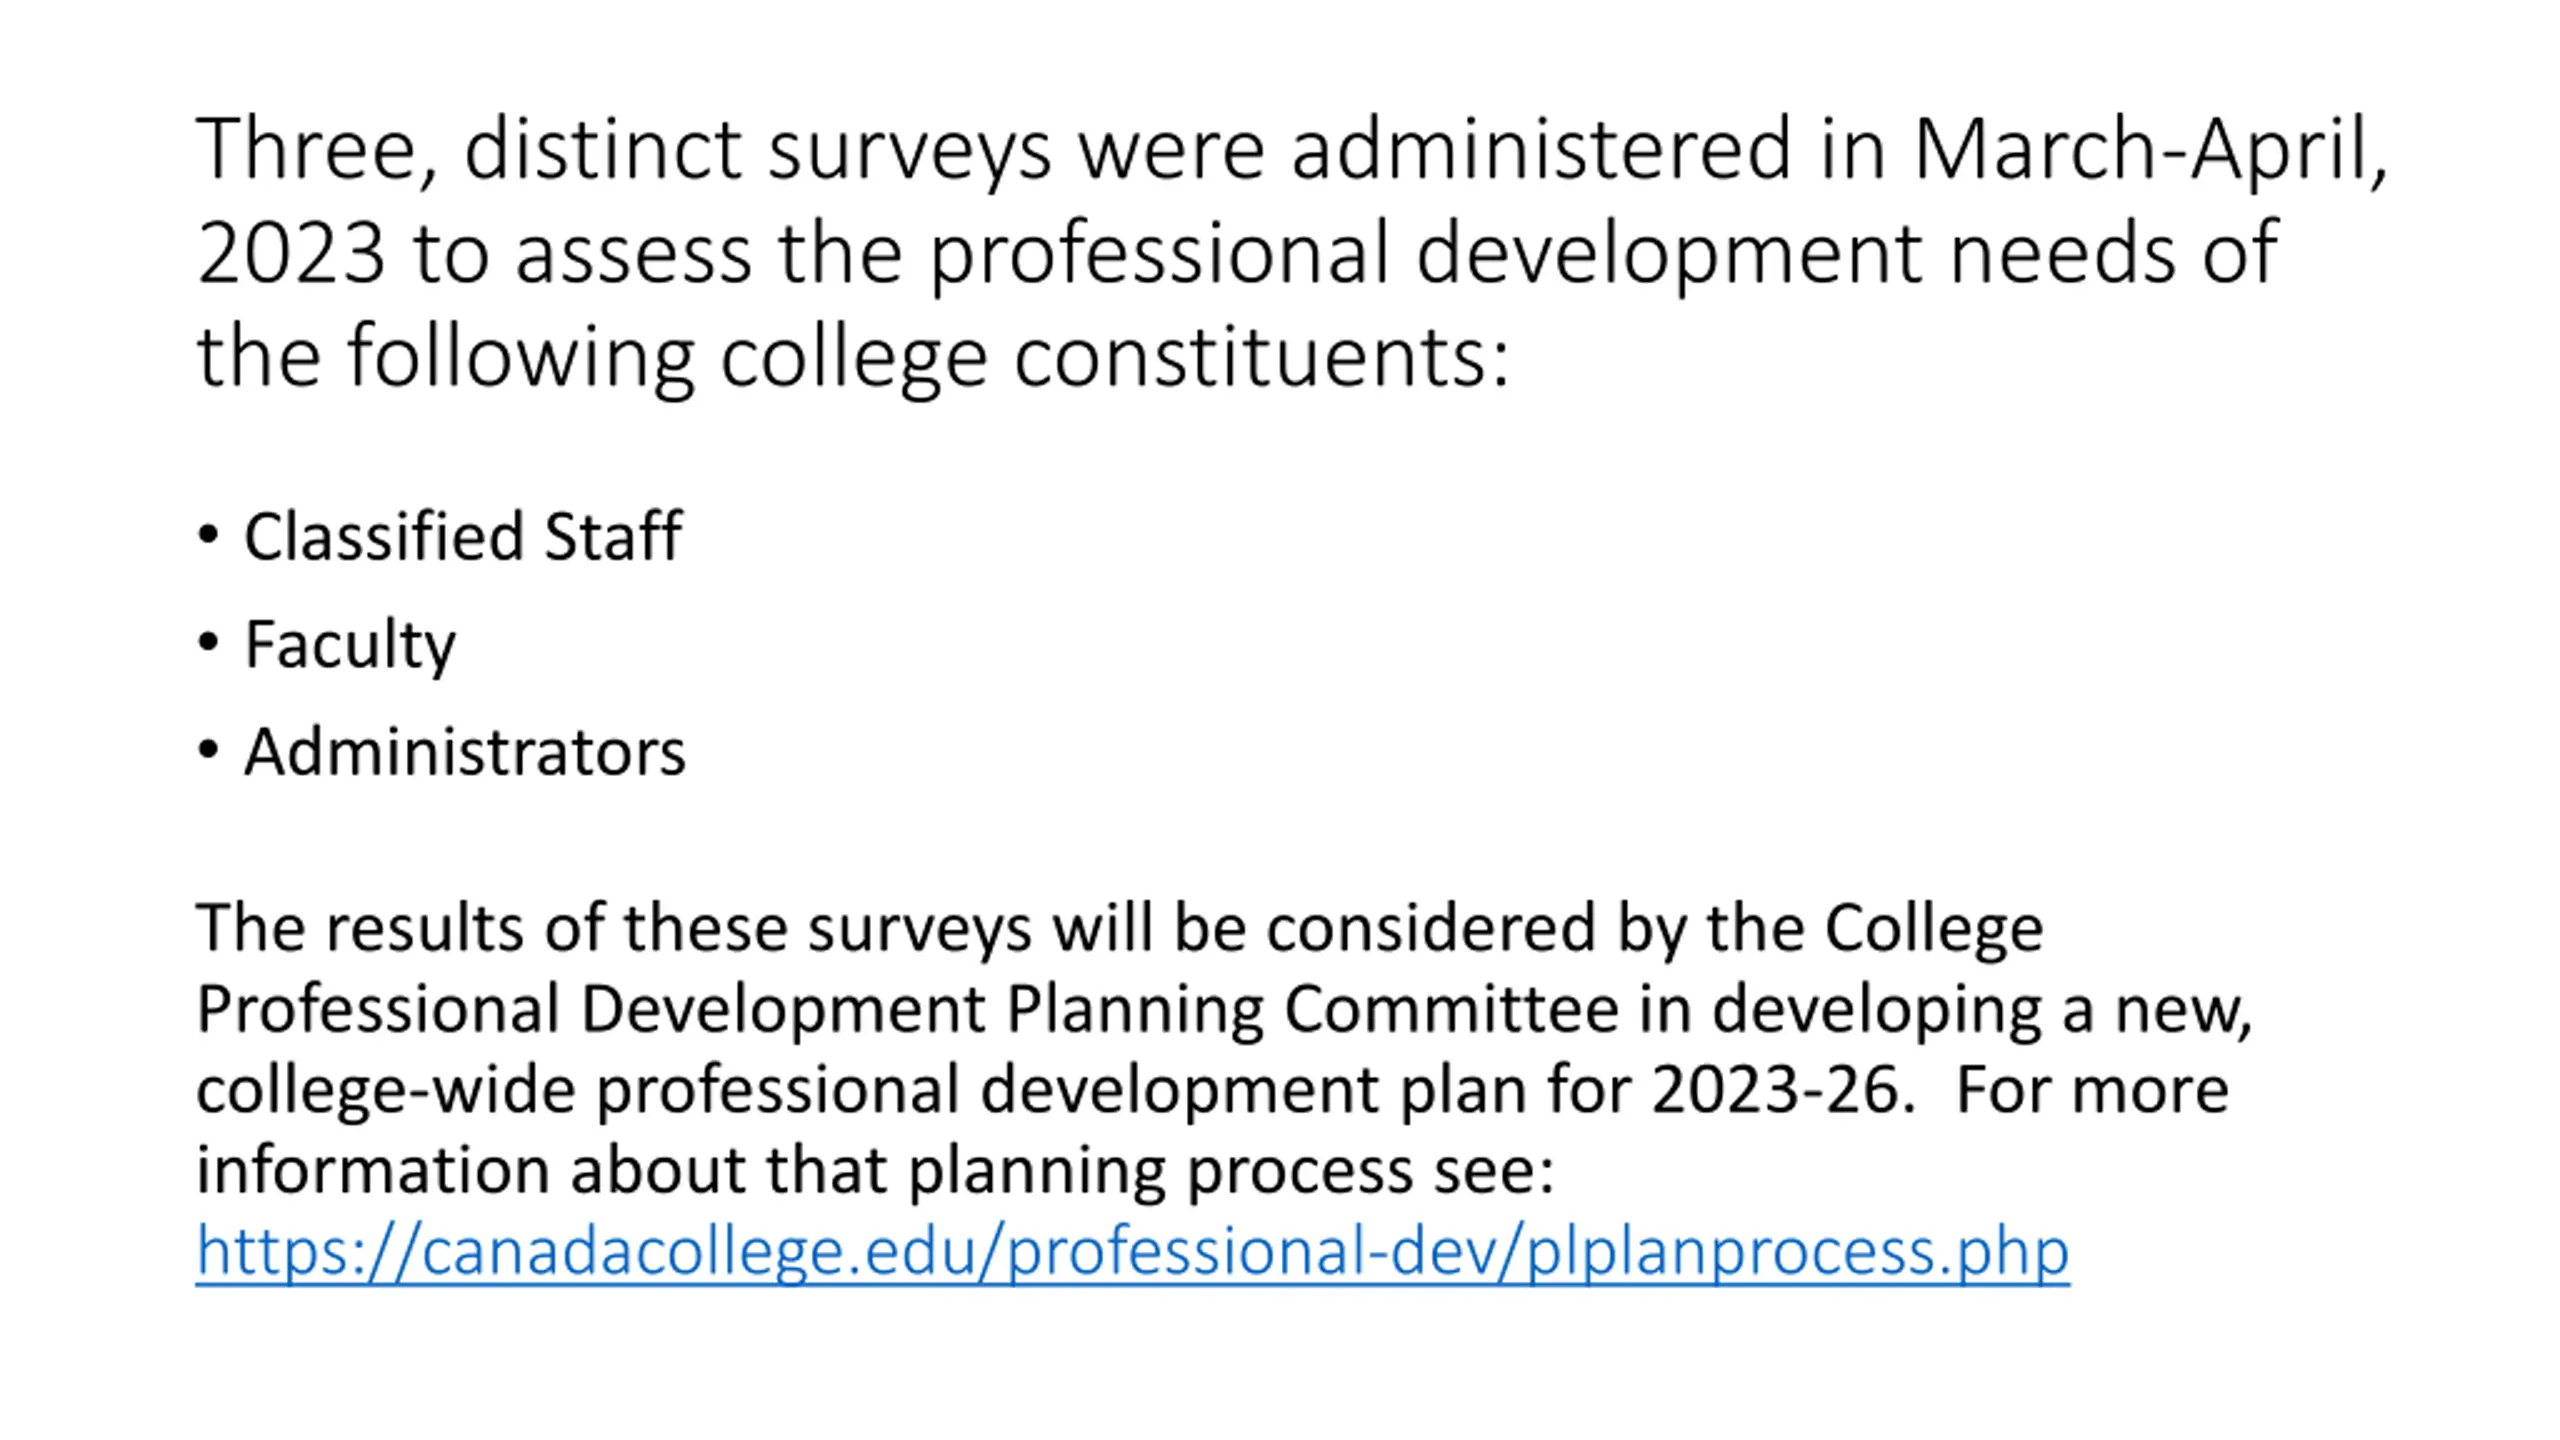Click the word "college-wide" in the paragraph

[385, 1089]
